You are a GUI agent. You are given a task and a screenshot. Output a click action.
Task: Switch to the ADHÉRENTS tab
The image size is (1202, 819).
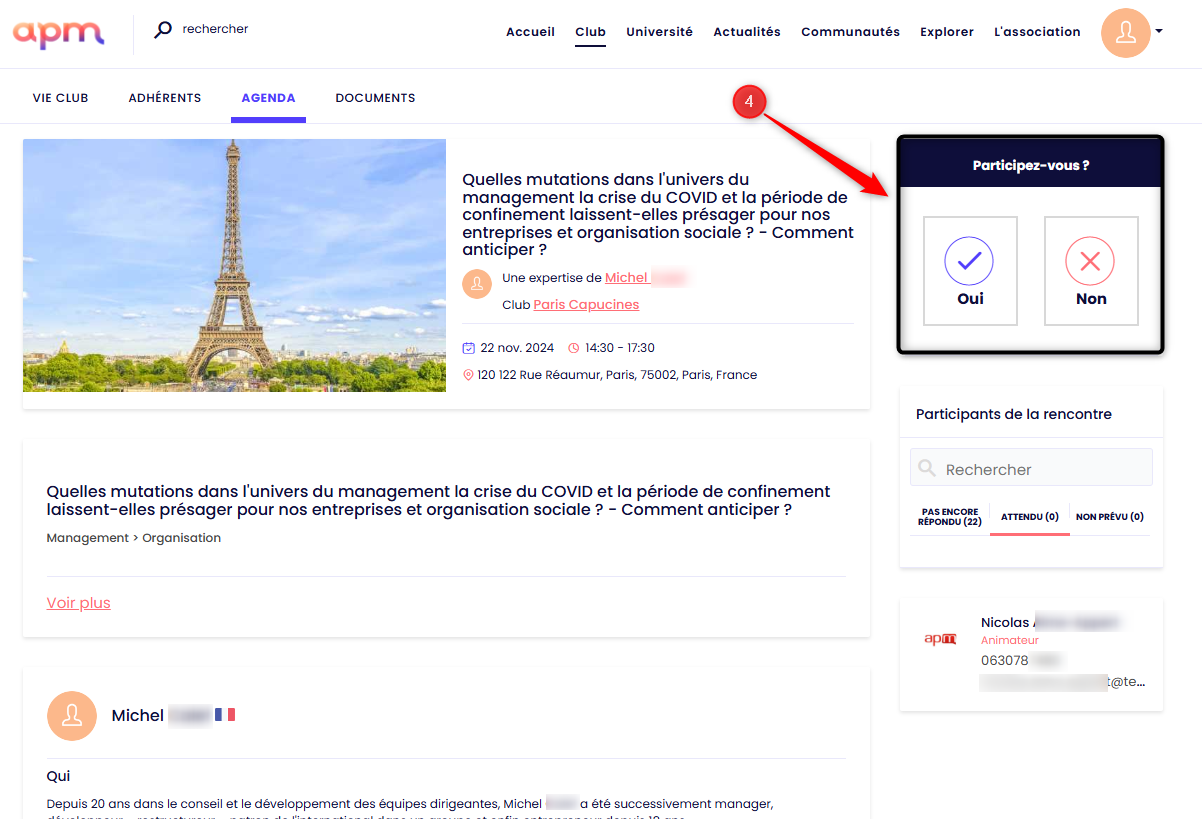click(x=165, y=98)
